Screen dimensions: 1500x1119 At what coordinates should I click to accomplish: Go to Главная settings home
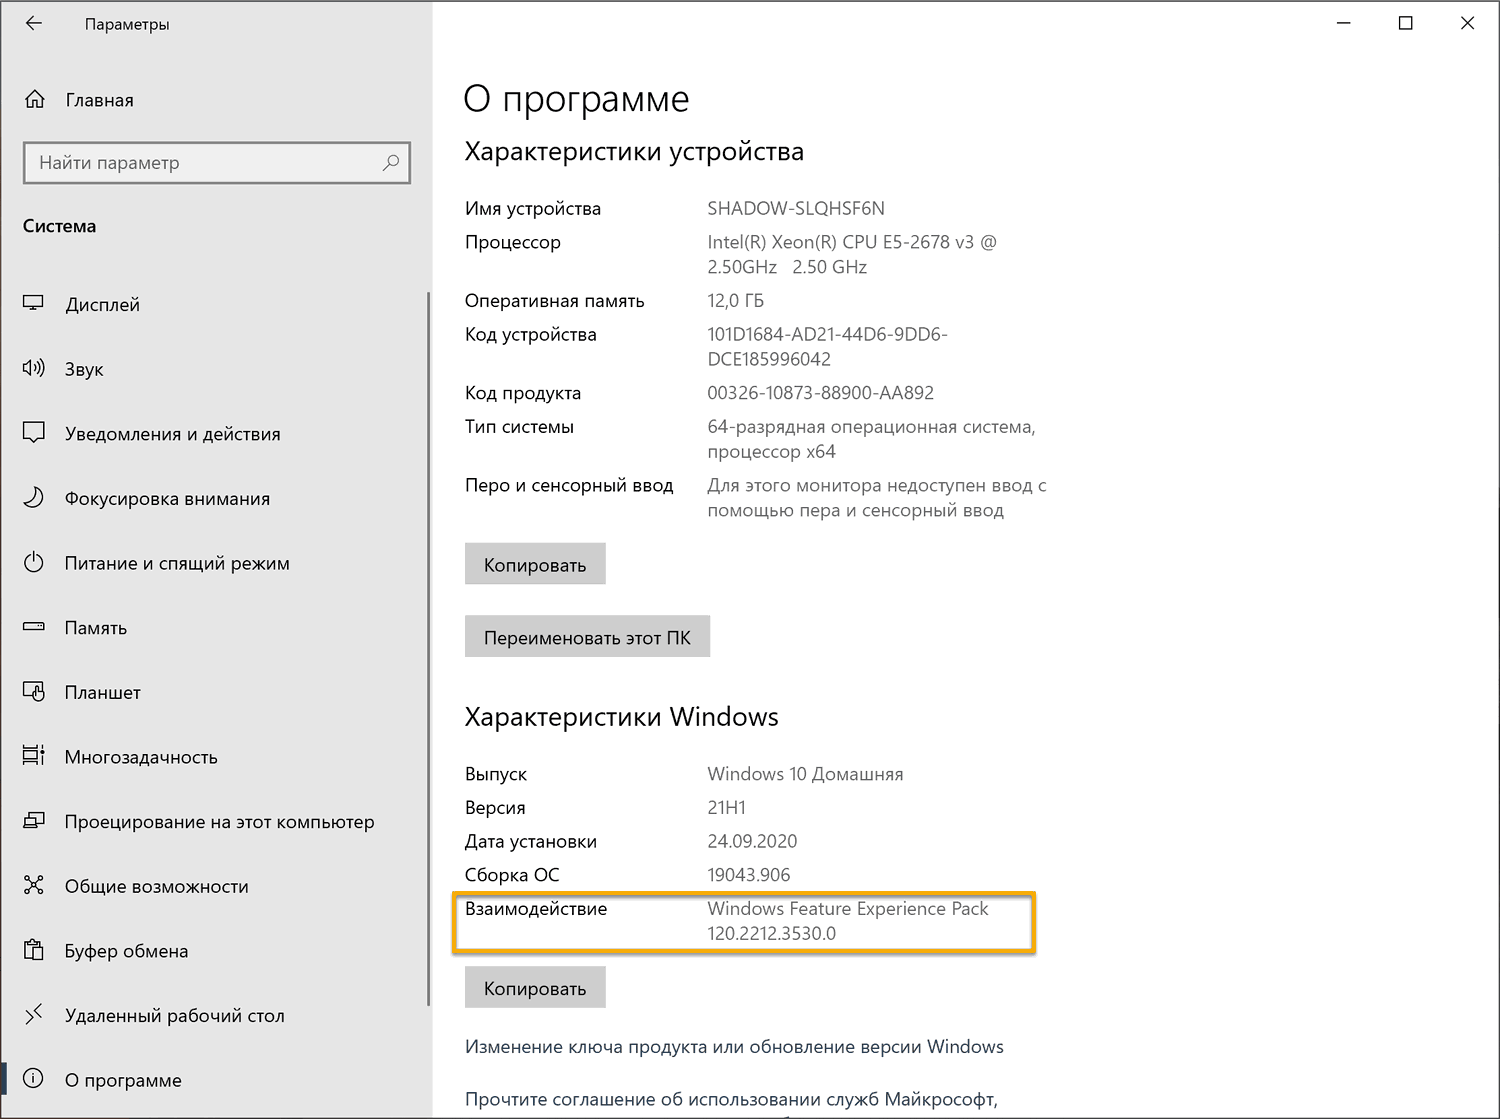point(99,99)
